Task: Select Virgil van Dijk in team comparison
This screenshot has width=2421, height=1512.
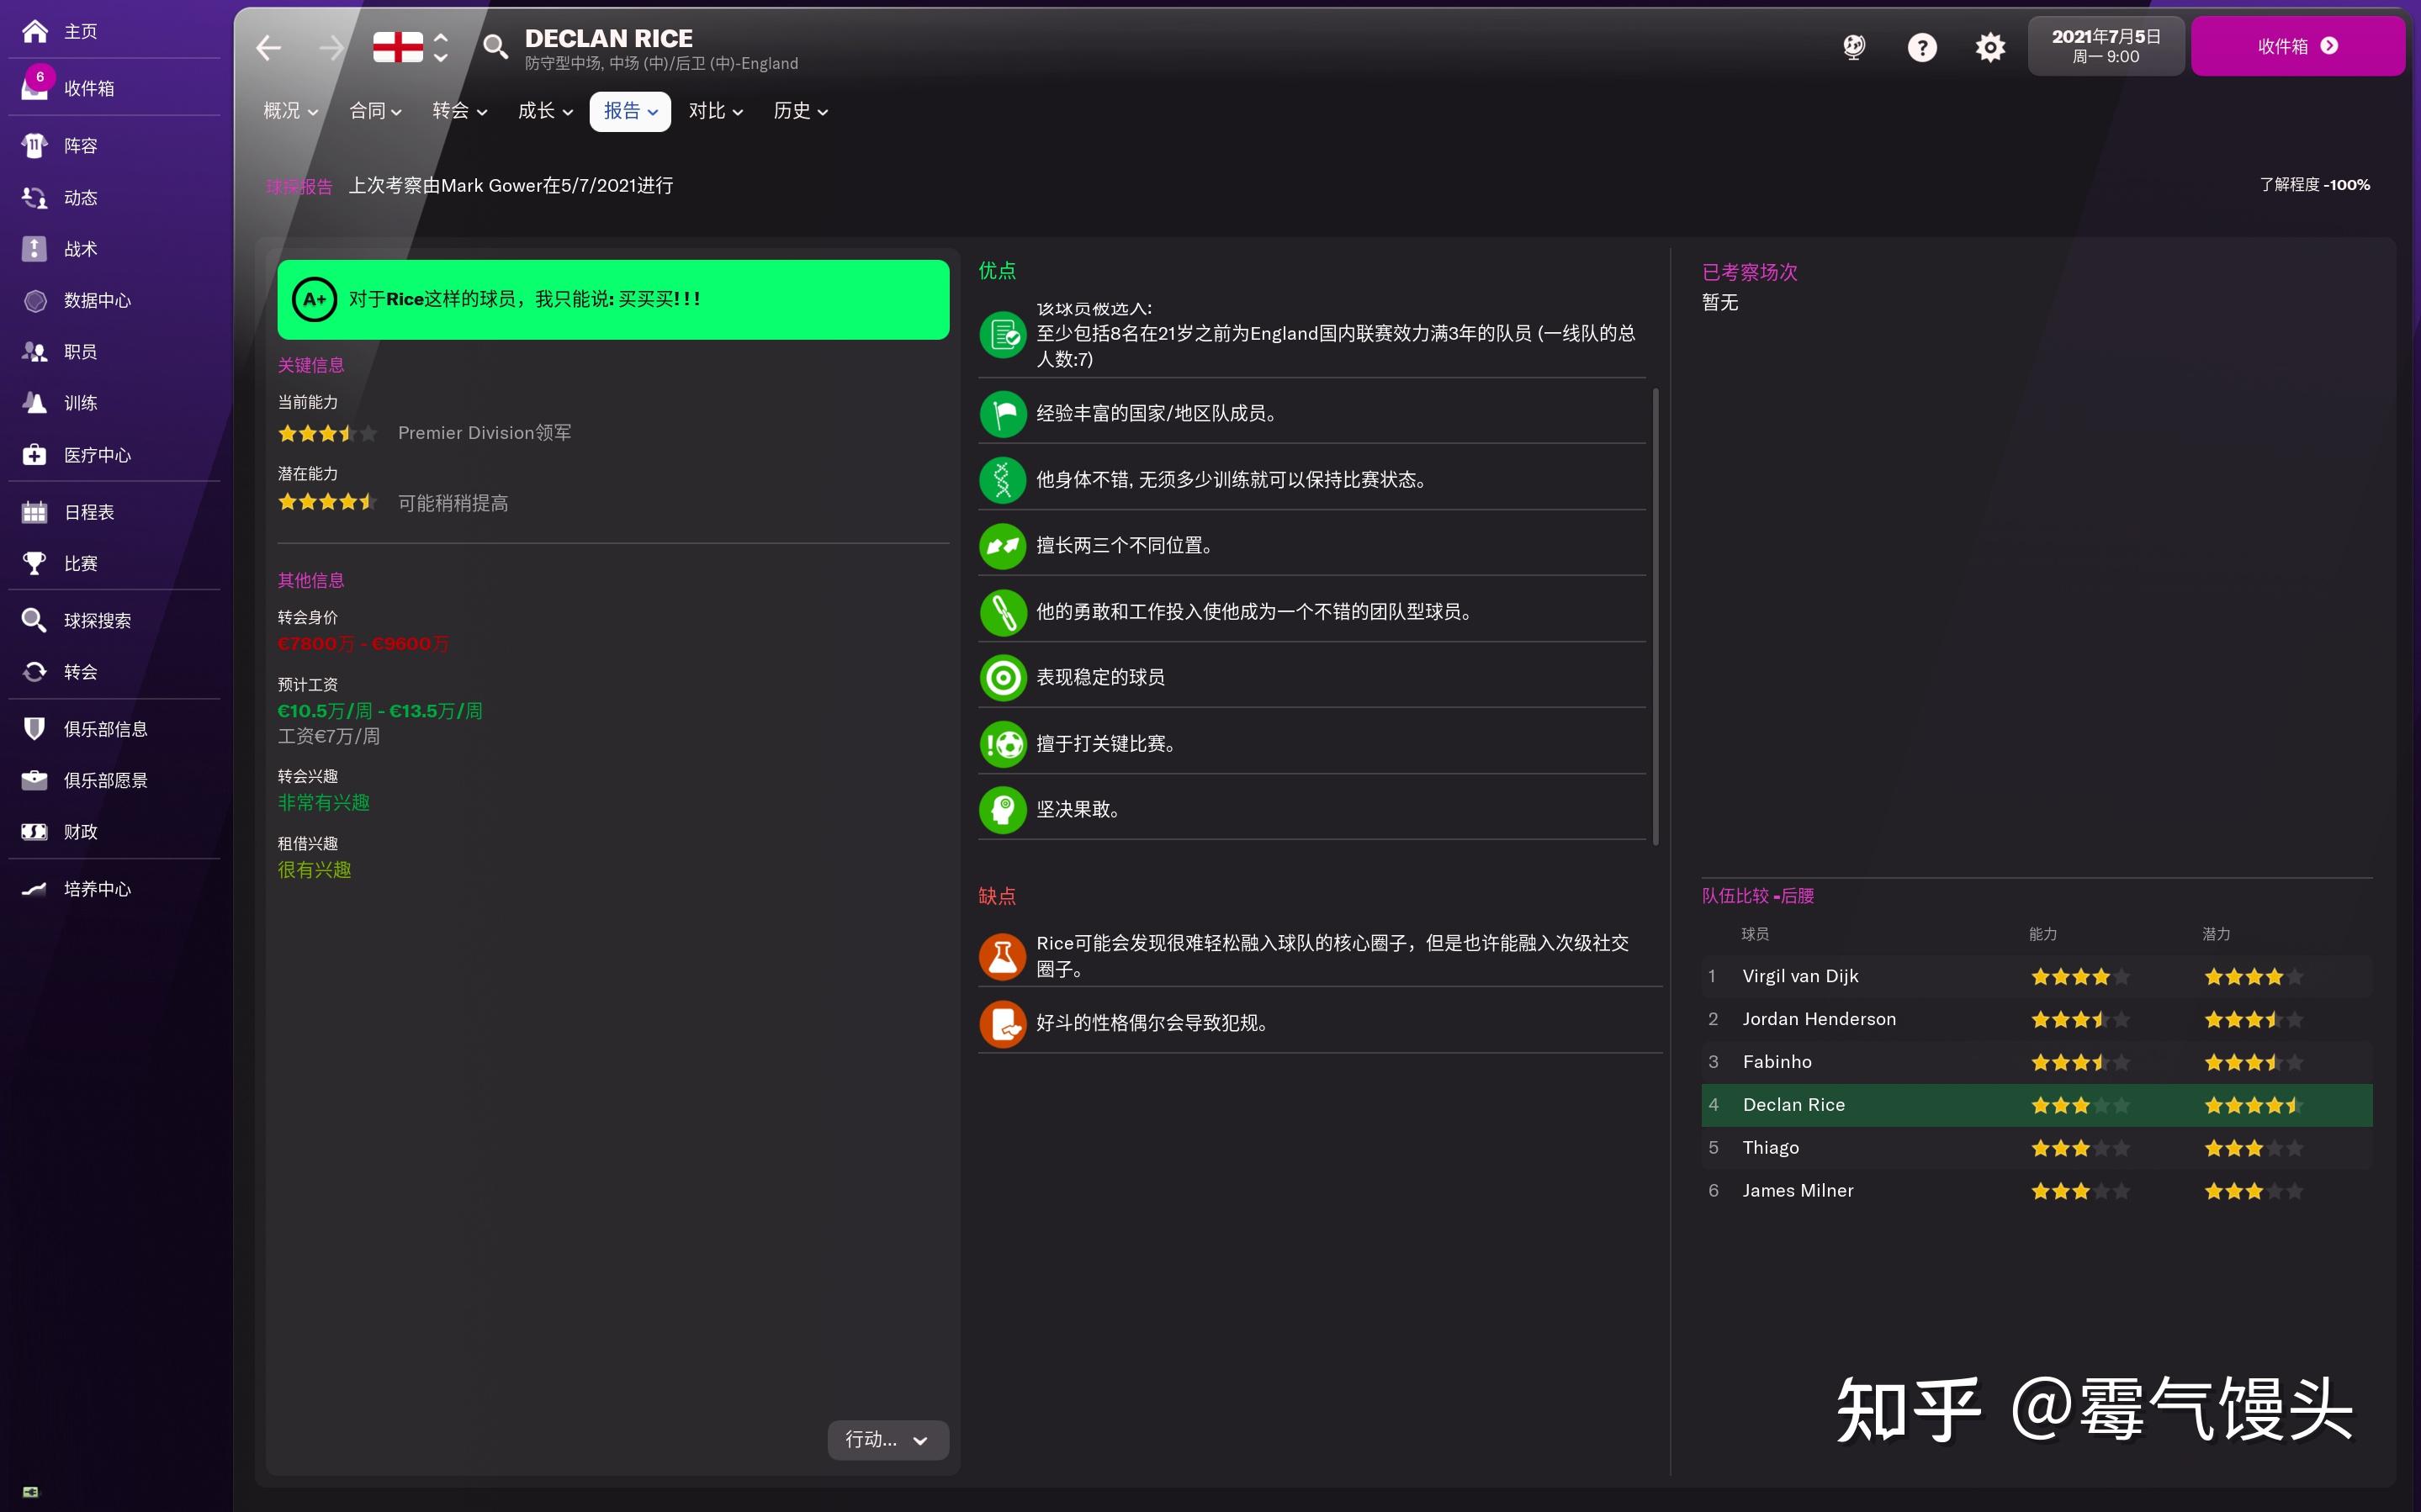Action: click(1800, 976)
